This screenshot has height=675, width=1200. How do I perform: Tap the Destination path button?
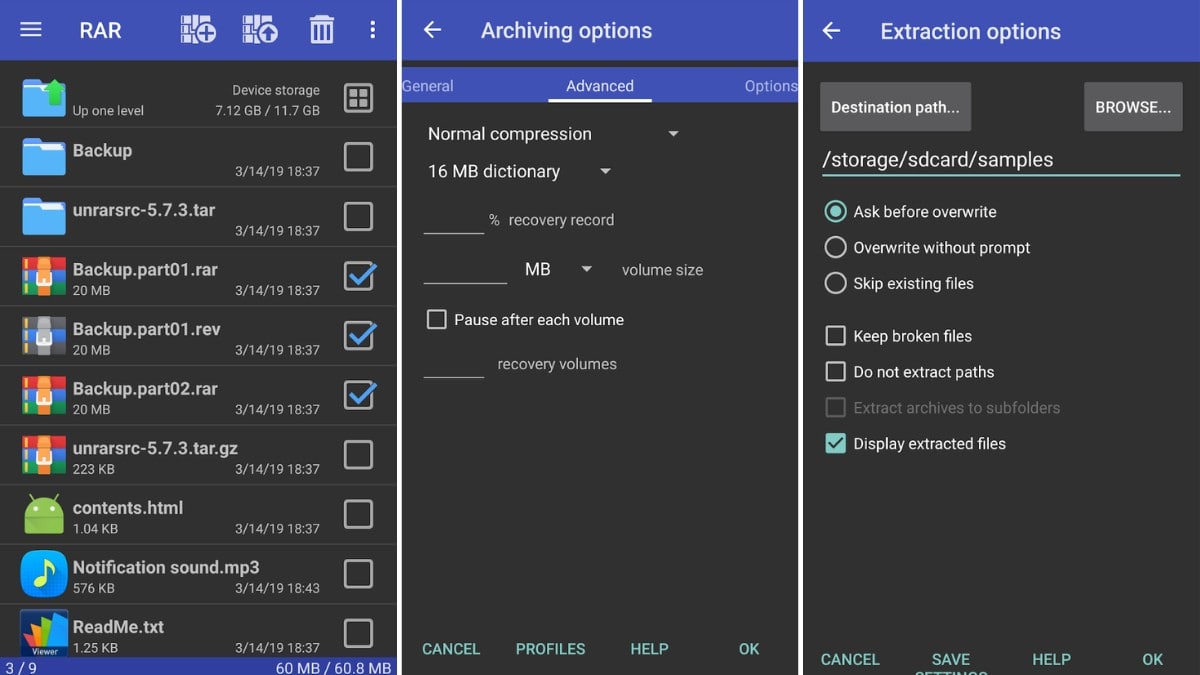coord(895,107)
